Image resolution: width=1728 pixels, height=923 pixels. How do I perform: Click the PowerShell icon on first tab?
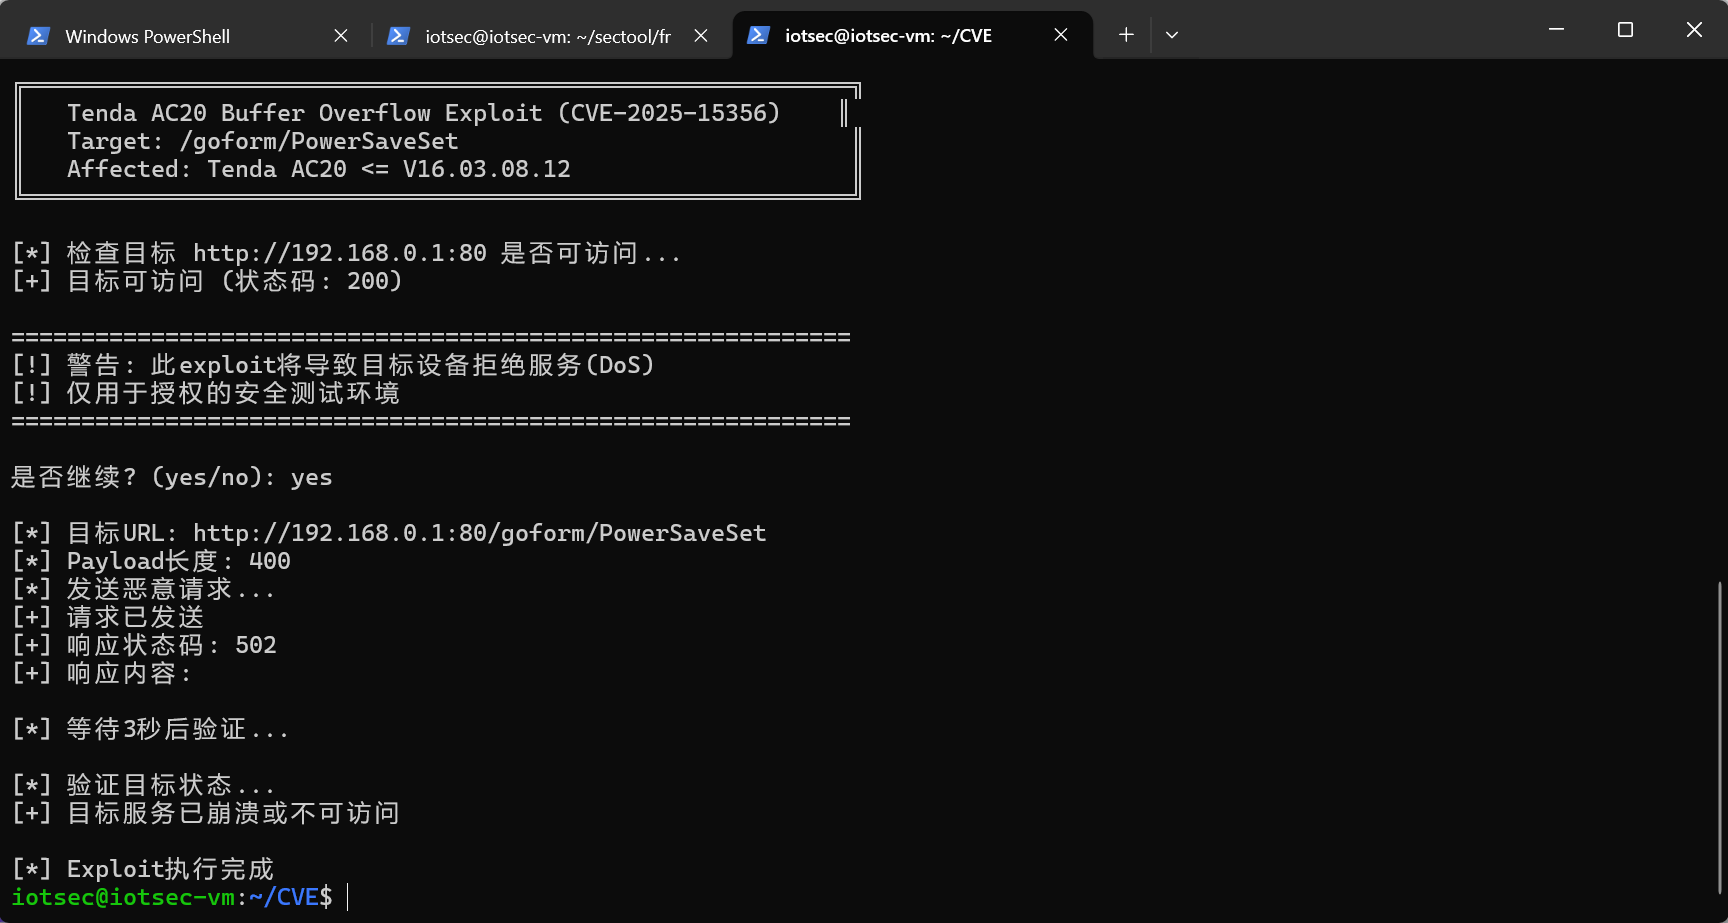tap(38, 36)
